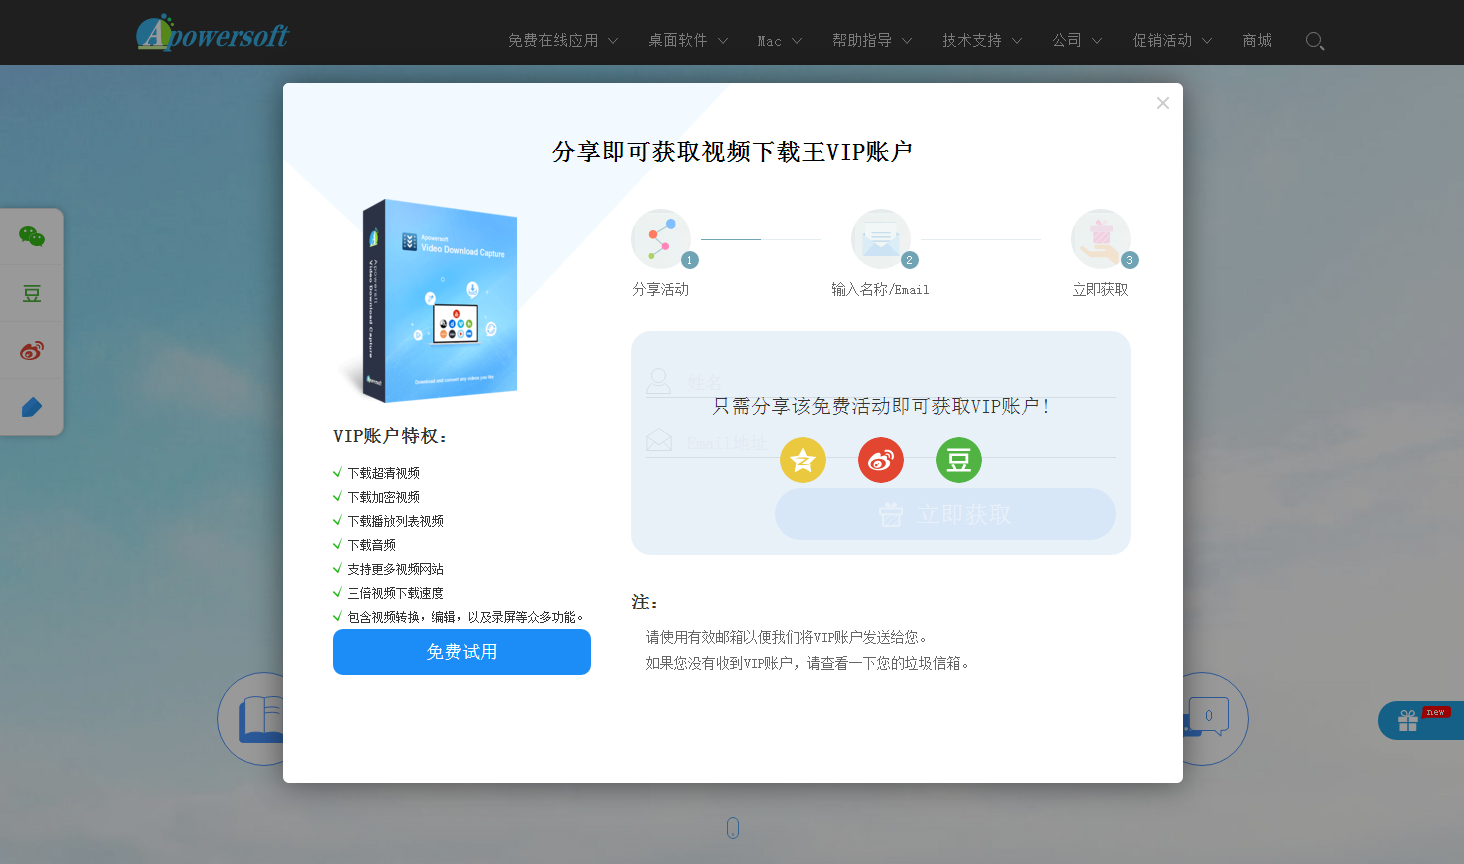The image size is (1464, 864).
Task: Open the 技术支持 navigation item
Action: (973, 40)
